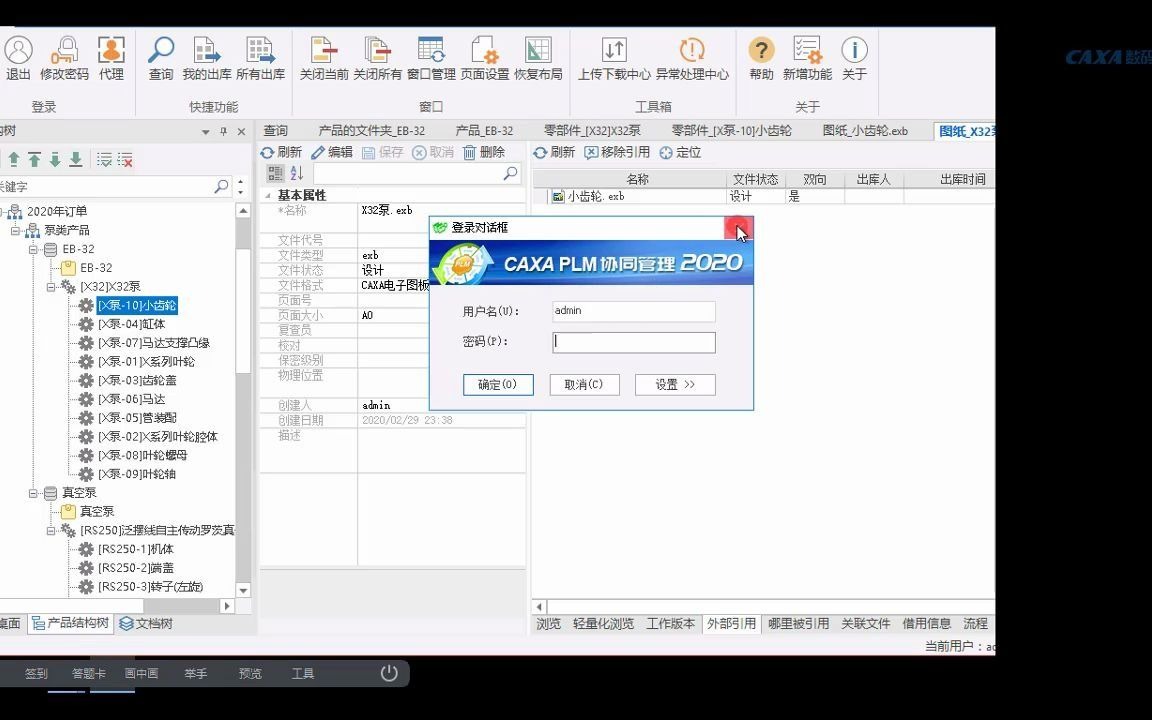Open 修改密码 change password tool
Viewport: 1152px width, 720px height.
tap(65, 58)
